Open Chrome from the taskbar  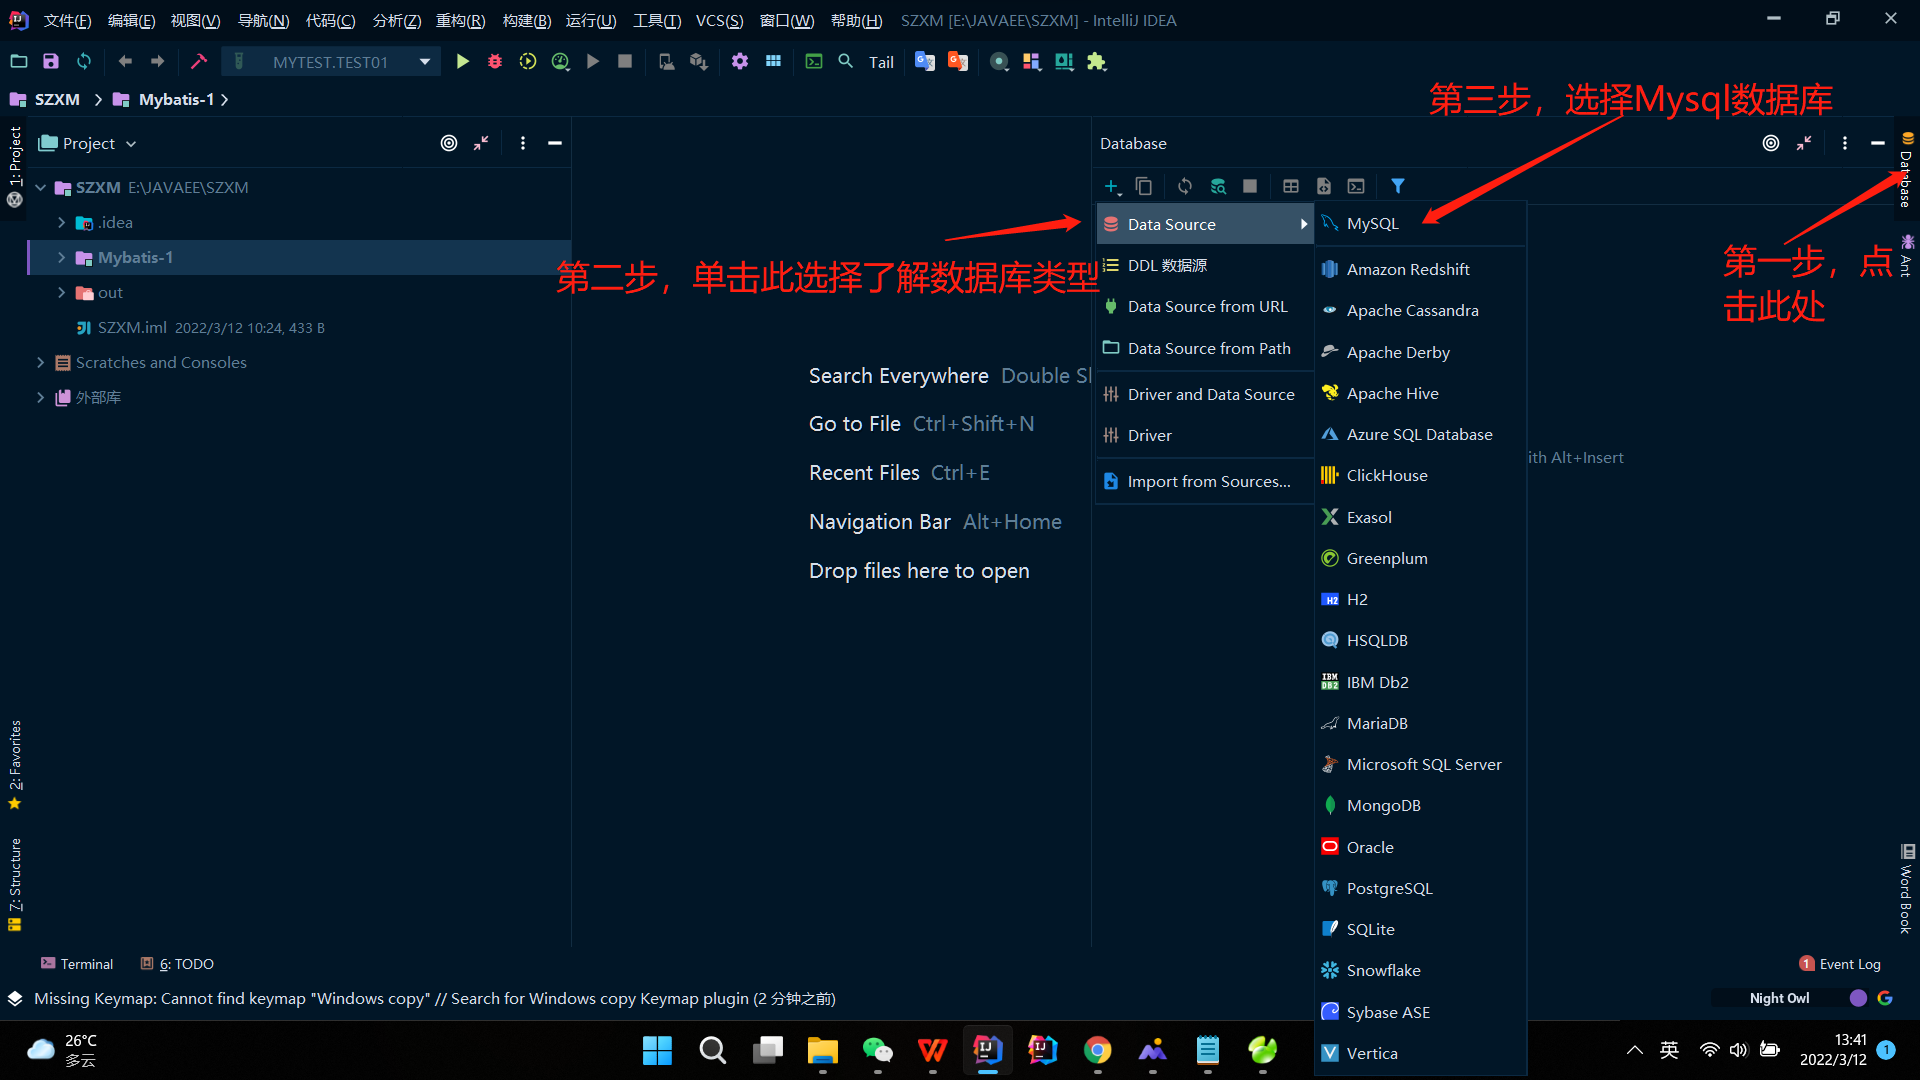point(1097,1050)
